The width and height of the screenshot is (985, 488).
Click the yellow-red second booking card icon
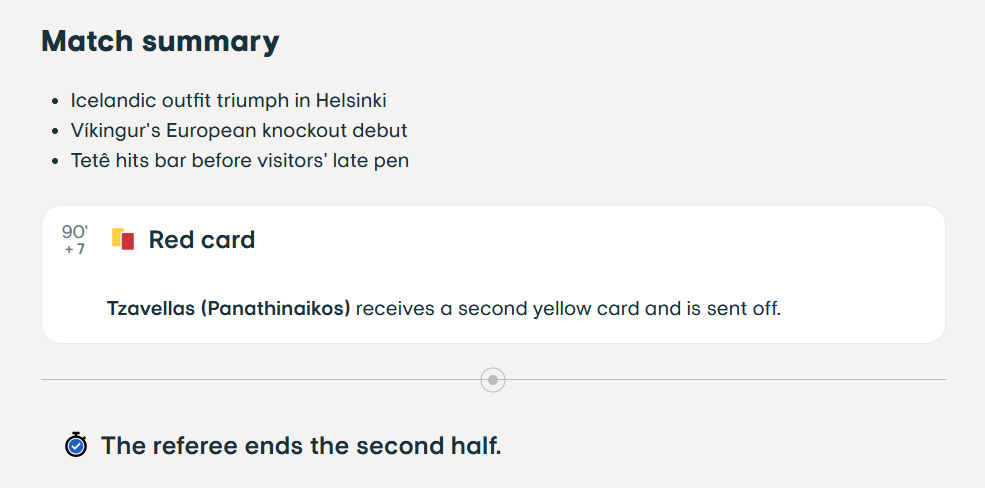[123, 240]
